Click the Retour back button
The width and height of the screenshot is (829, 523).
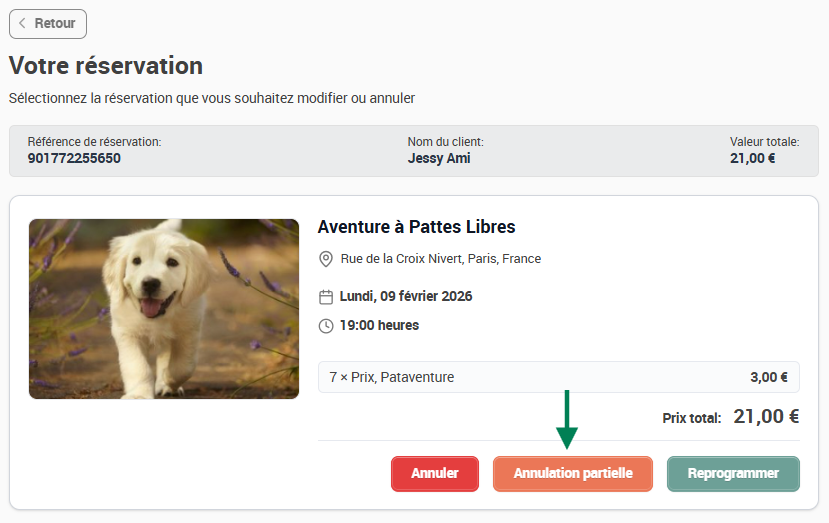point(48,24)
